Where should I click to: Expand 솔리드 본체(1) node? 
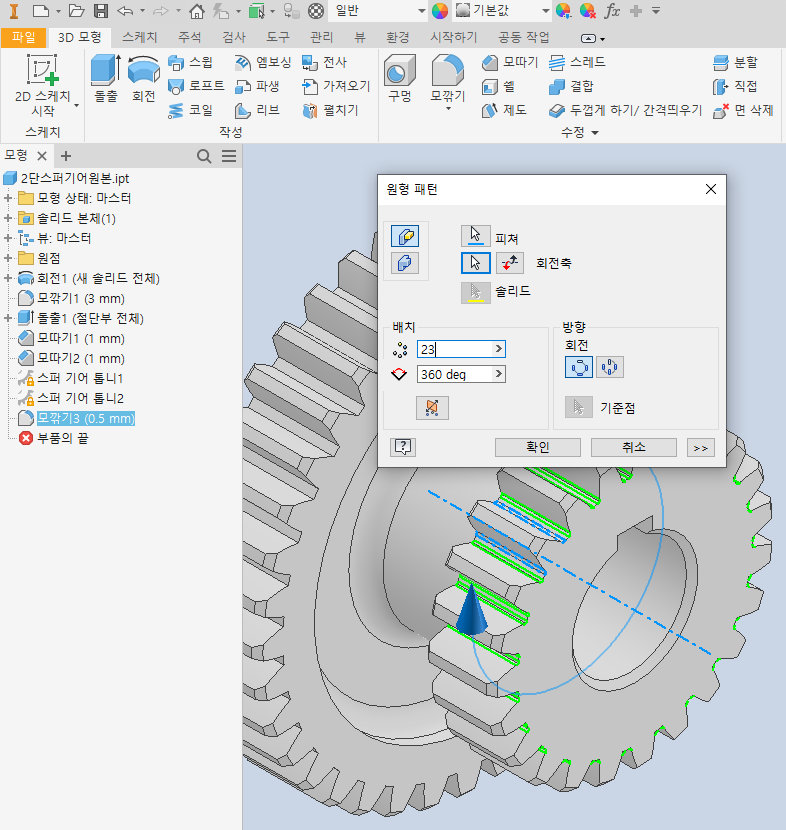tap(8, 218)
